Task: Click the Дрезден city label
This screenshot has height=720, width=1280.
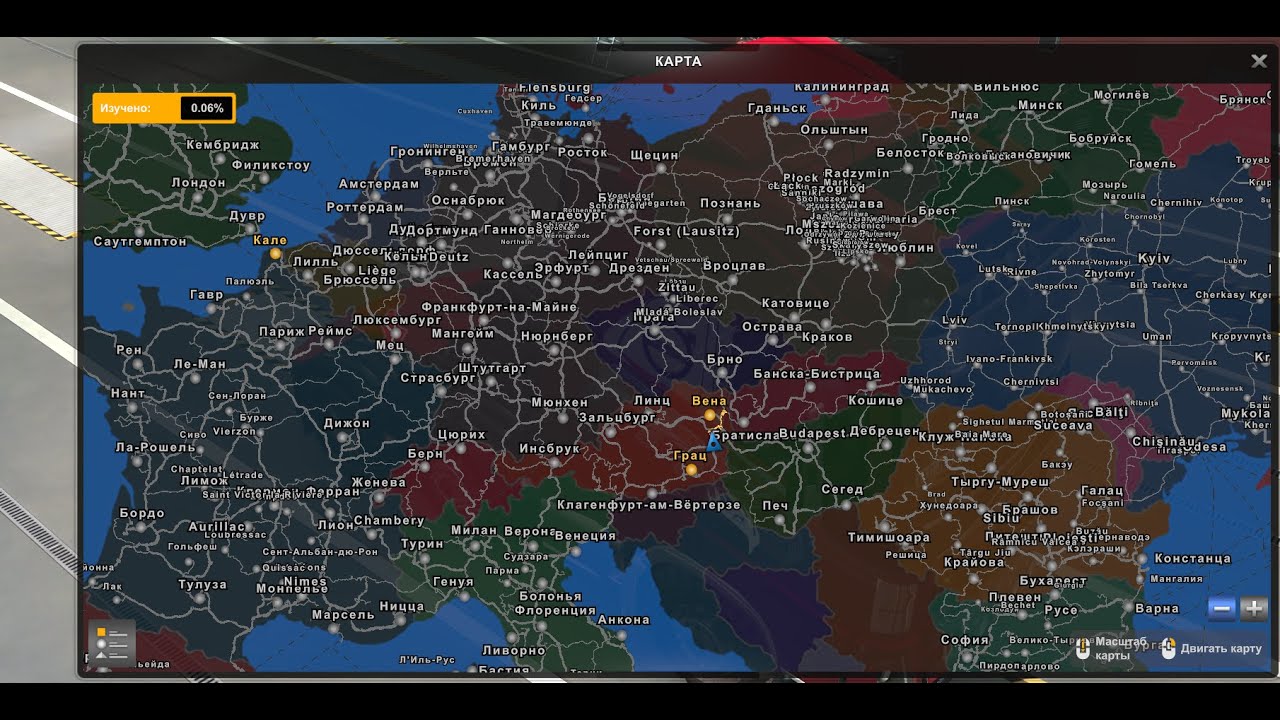Action: (x=638, y=268)
